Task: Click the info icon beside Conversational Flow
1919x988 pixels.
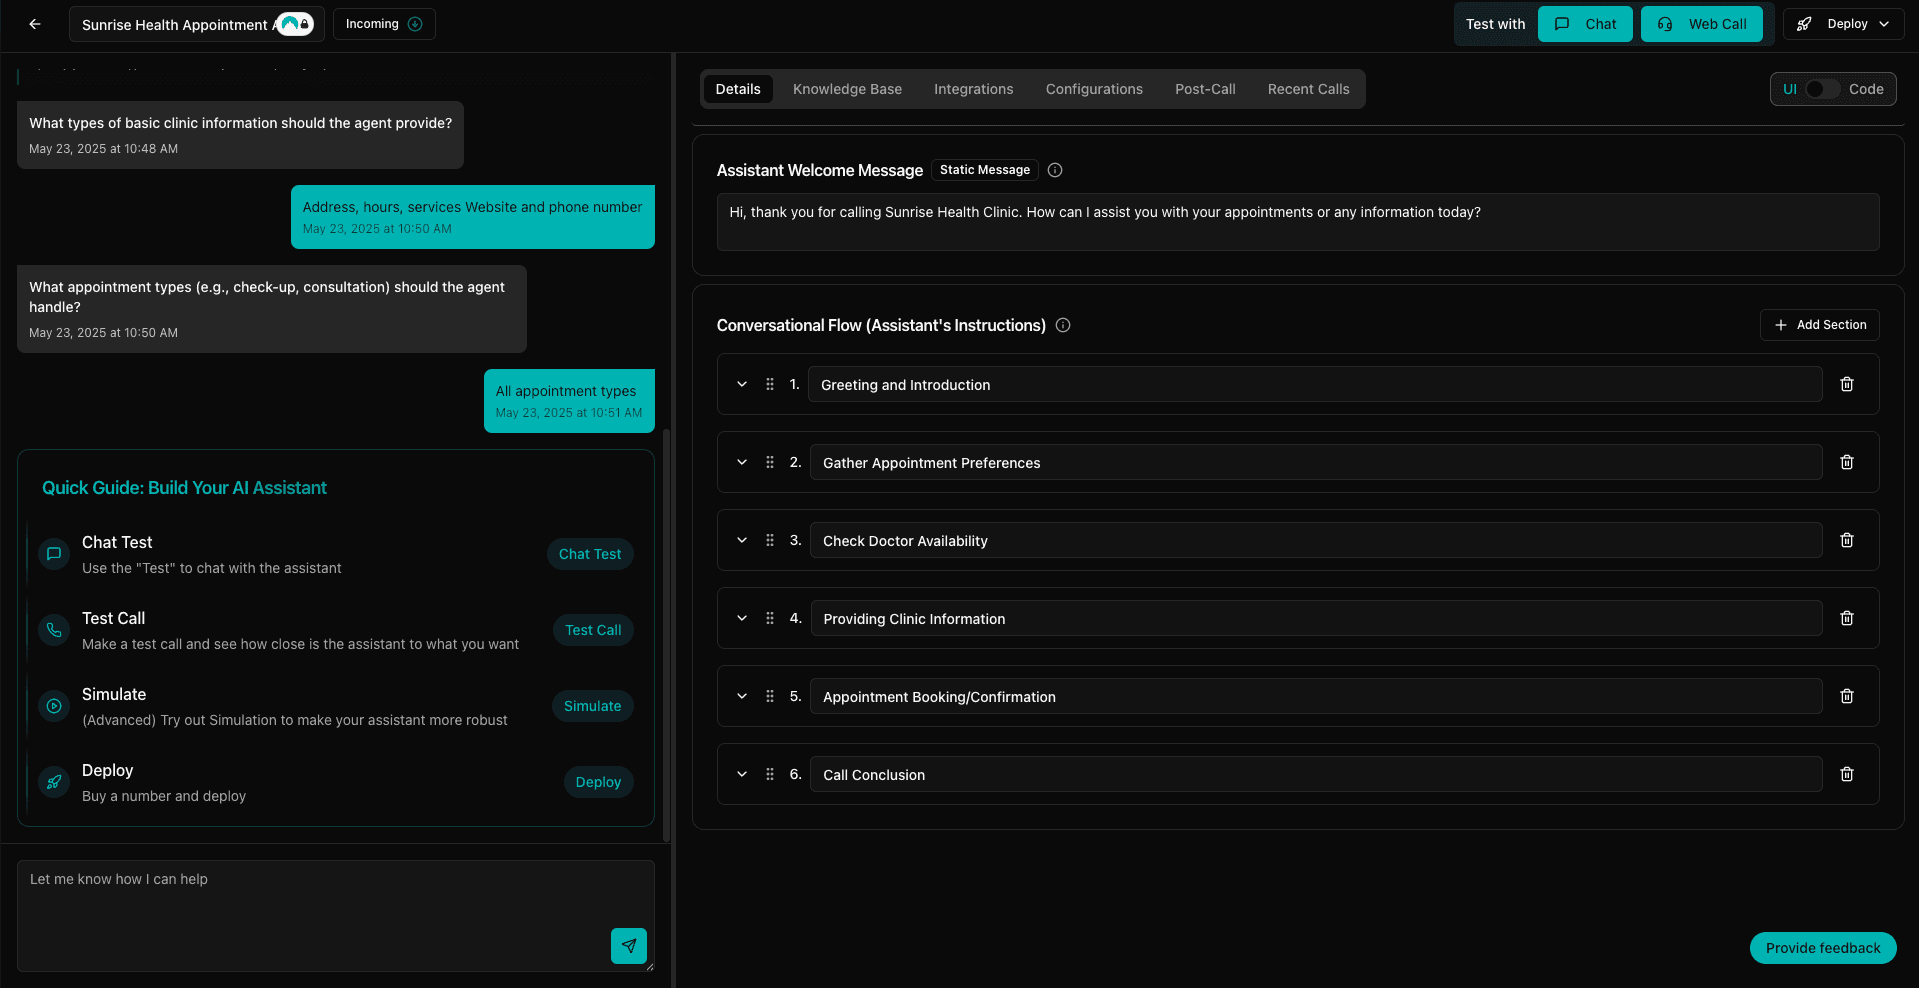Action: [x=1063, y=325]
